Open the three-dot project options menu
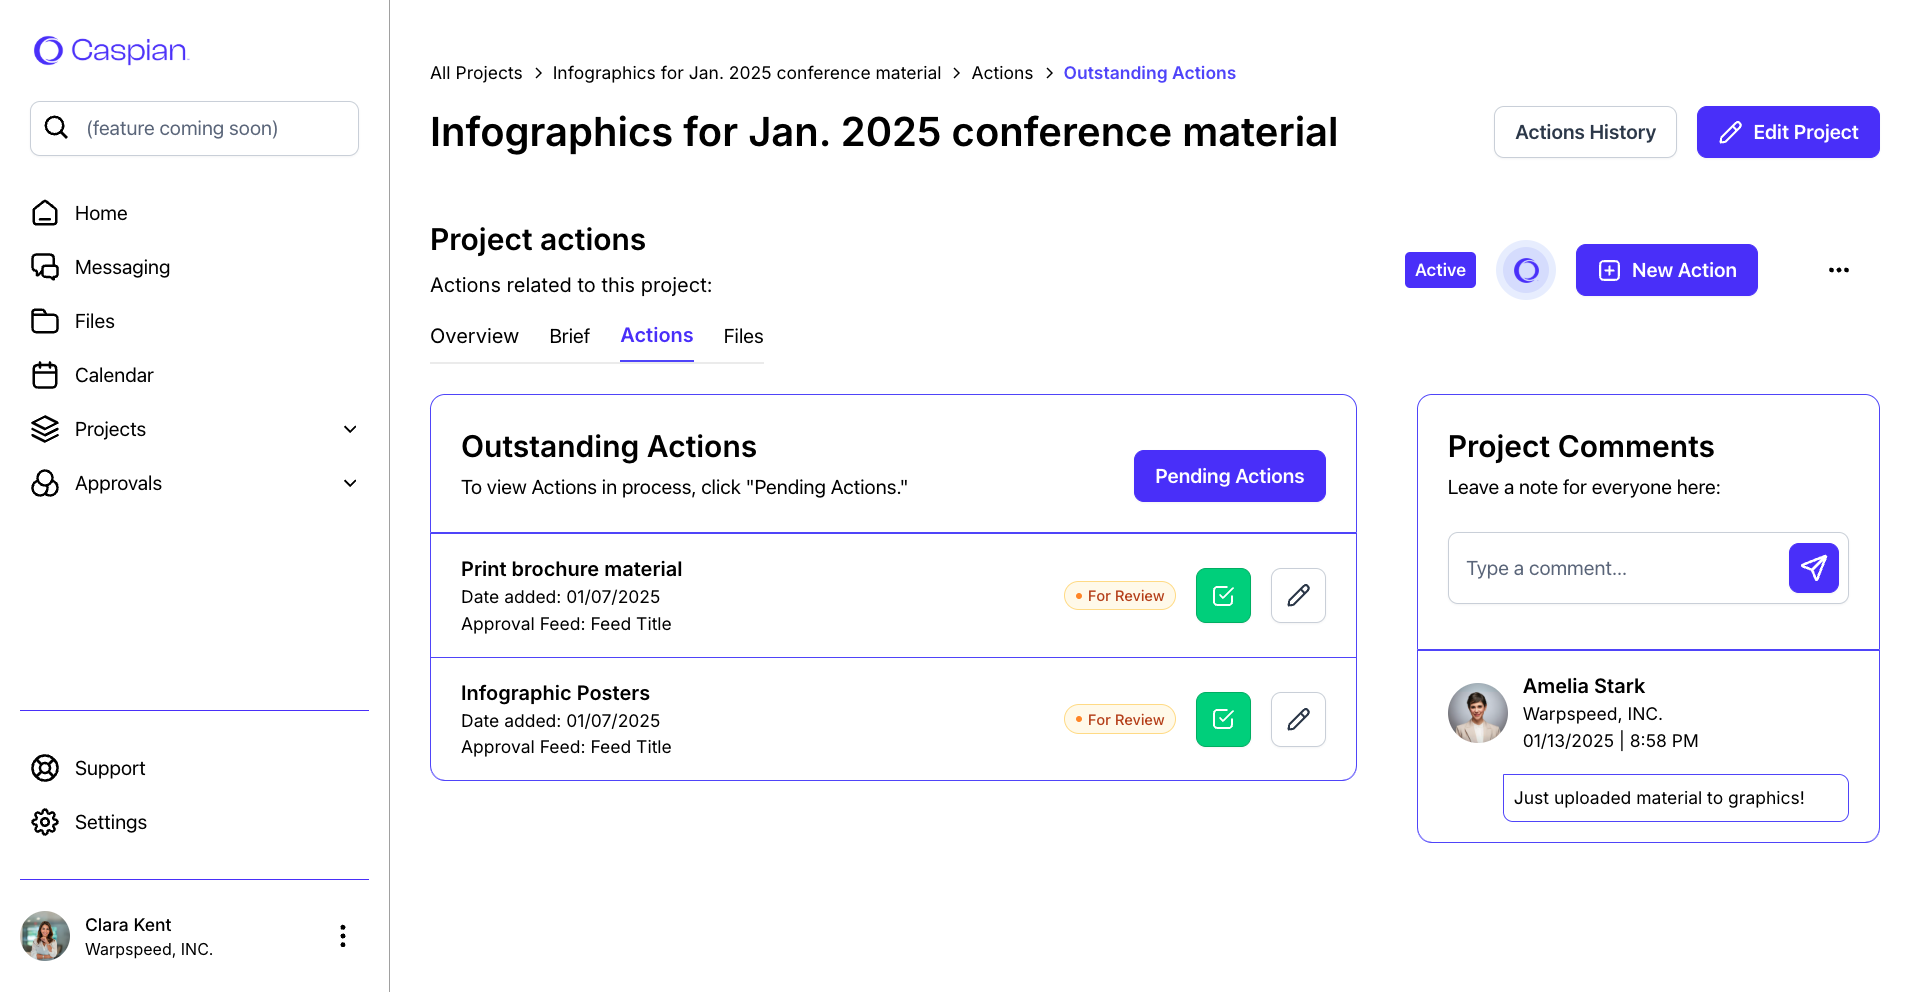 pyautogui.click(x=1838, y=270)
